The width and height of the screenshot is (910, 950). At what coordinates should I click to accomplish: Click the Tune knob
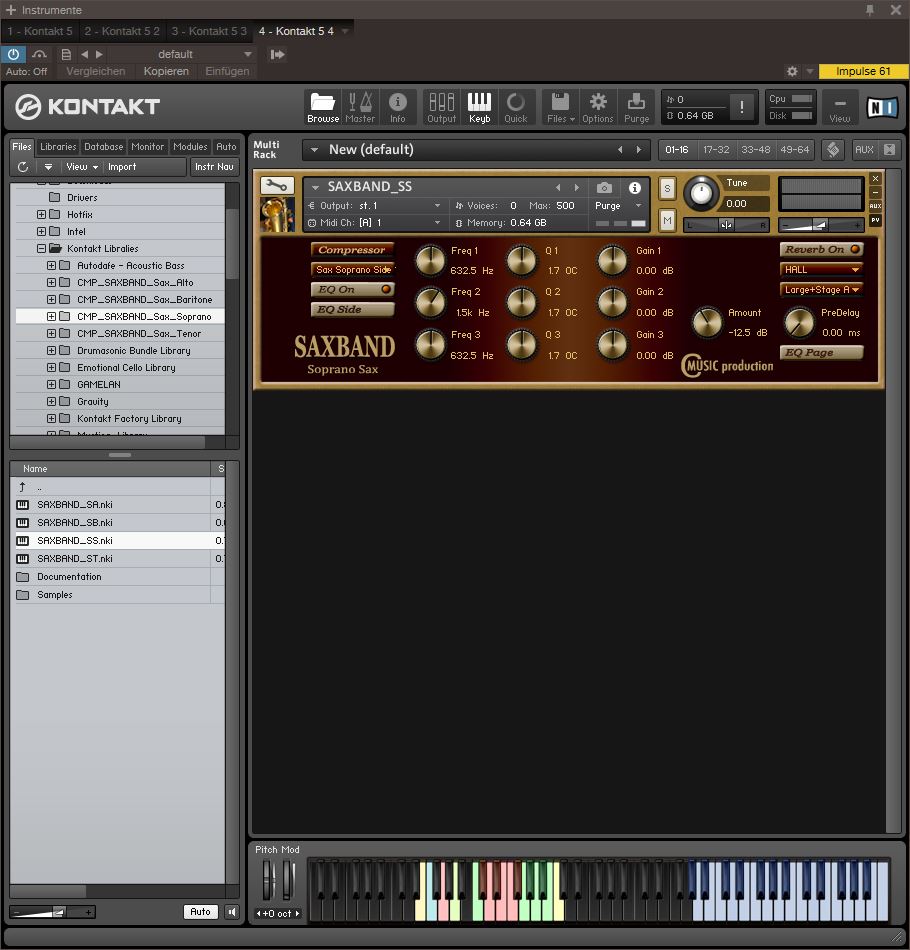(701, 193)
